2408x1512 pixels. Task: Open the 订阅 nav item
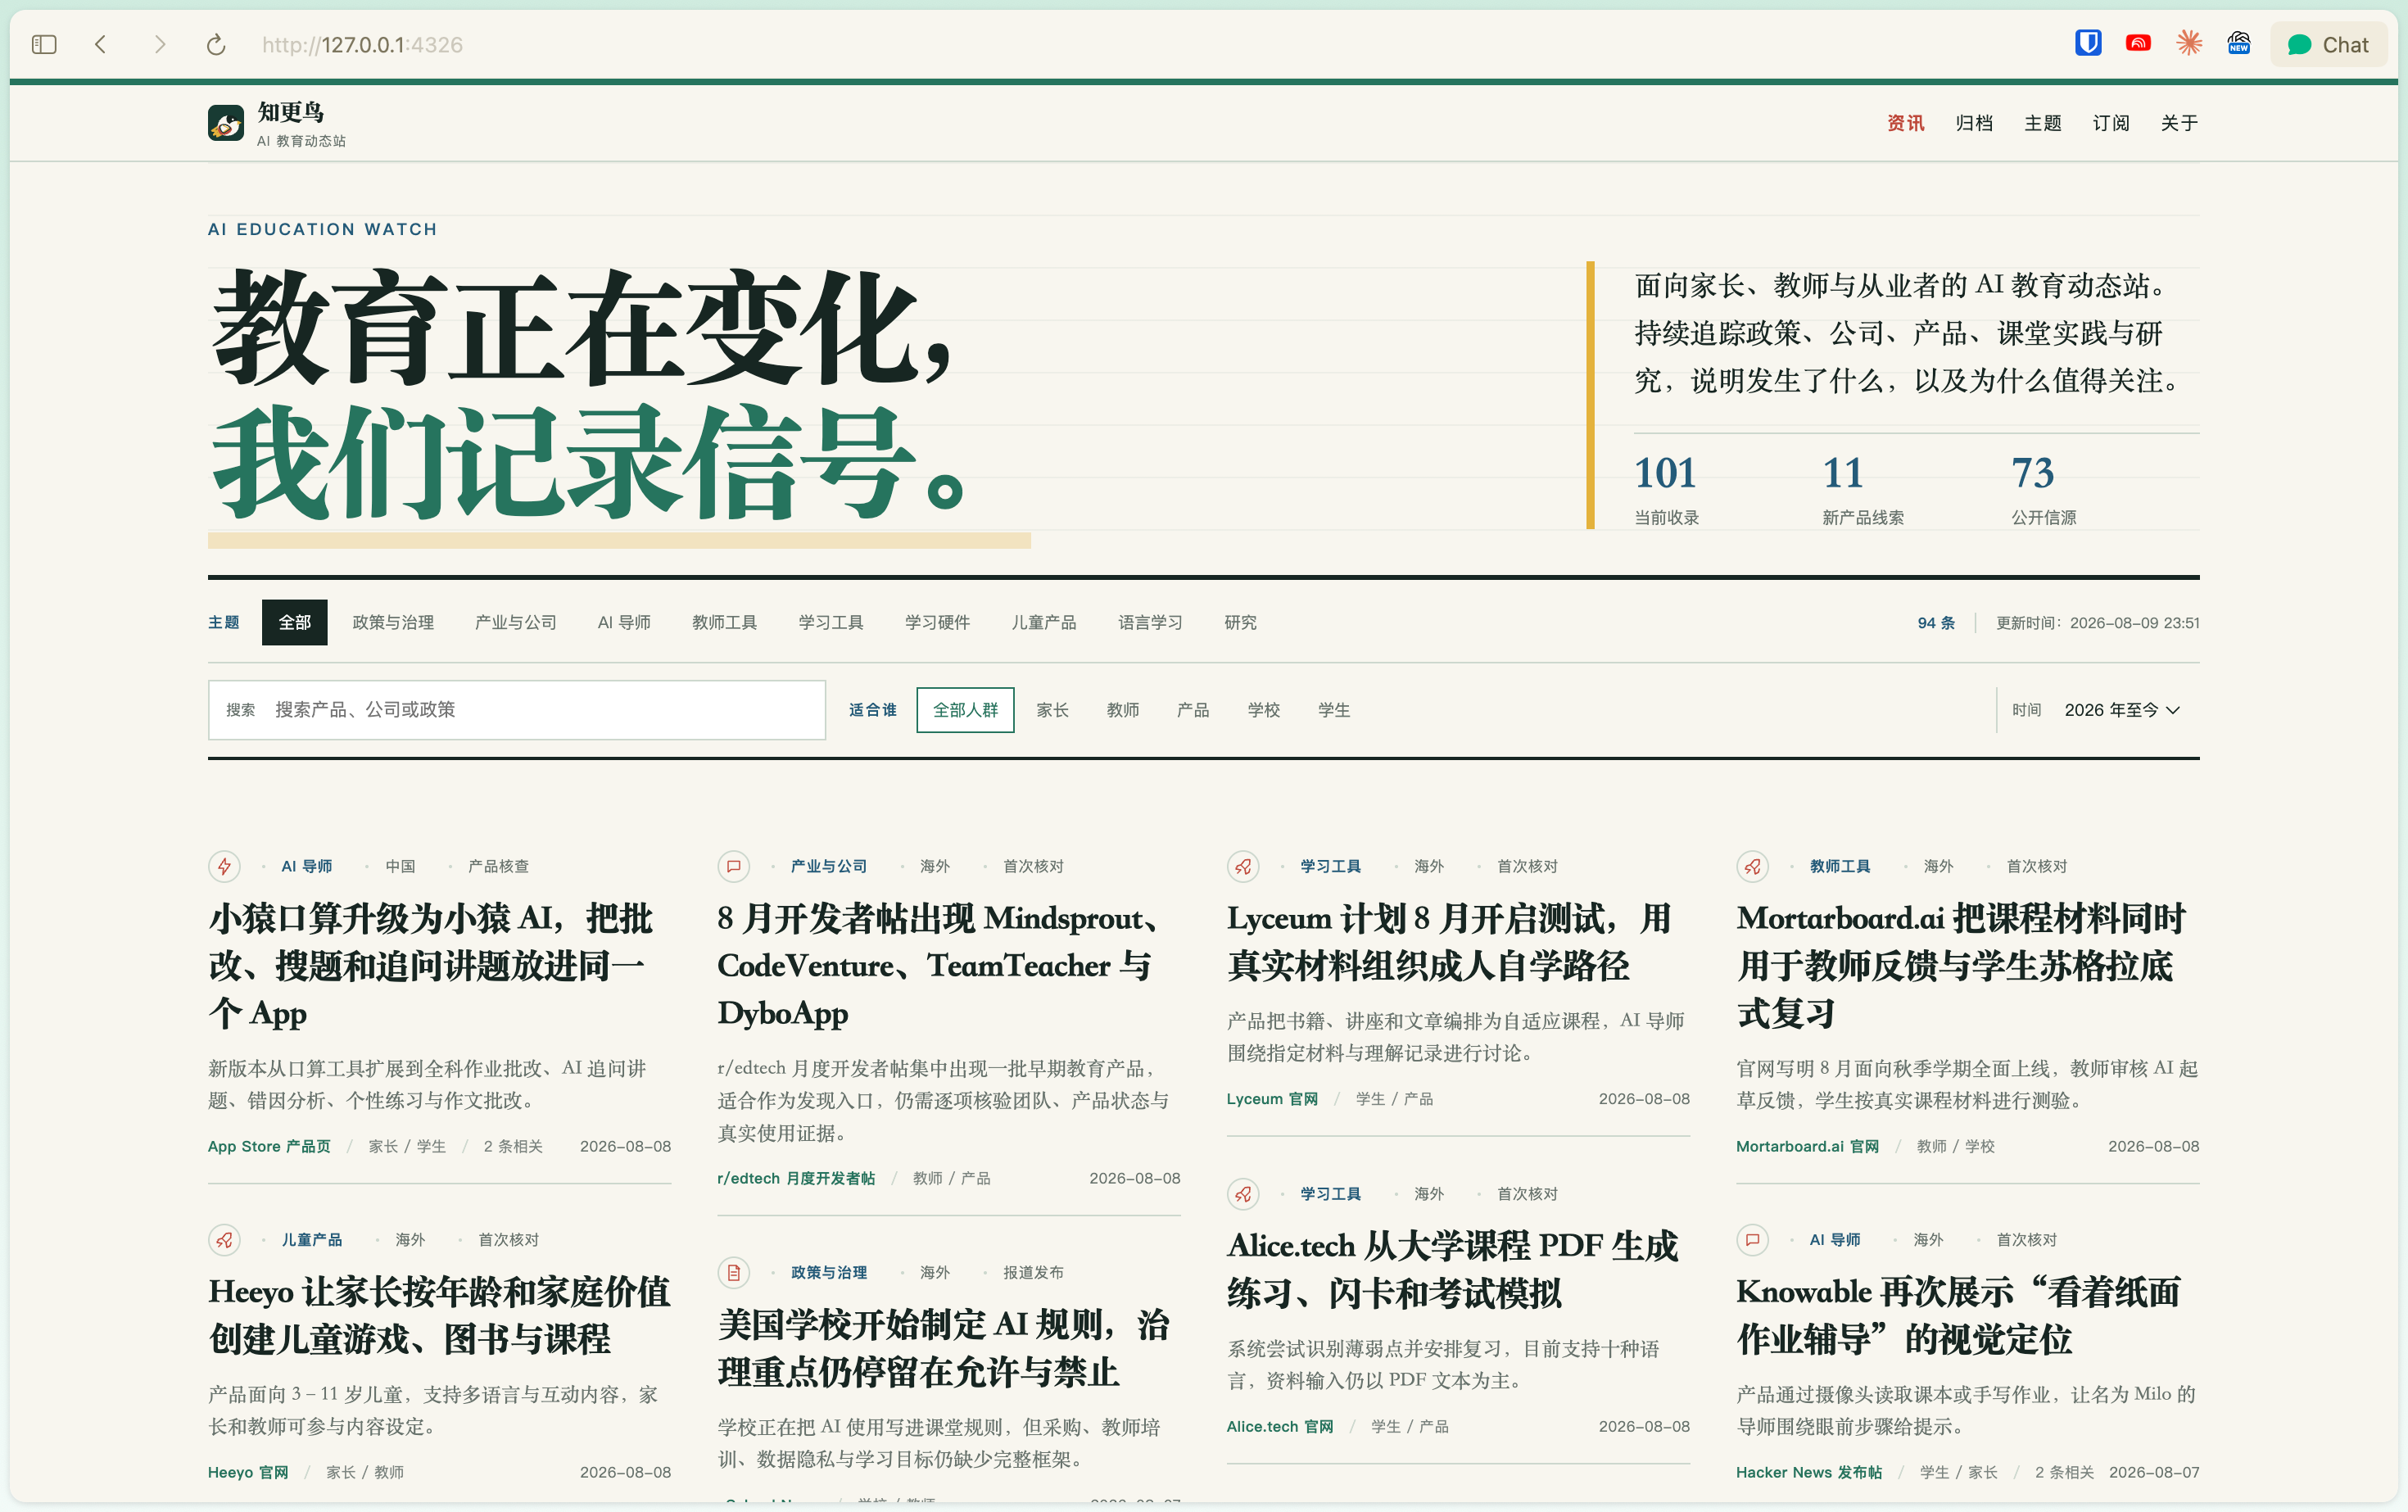[x=2111, y=123]
